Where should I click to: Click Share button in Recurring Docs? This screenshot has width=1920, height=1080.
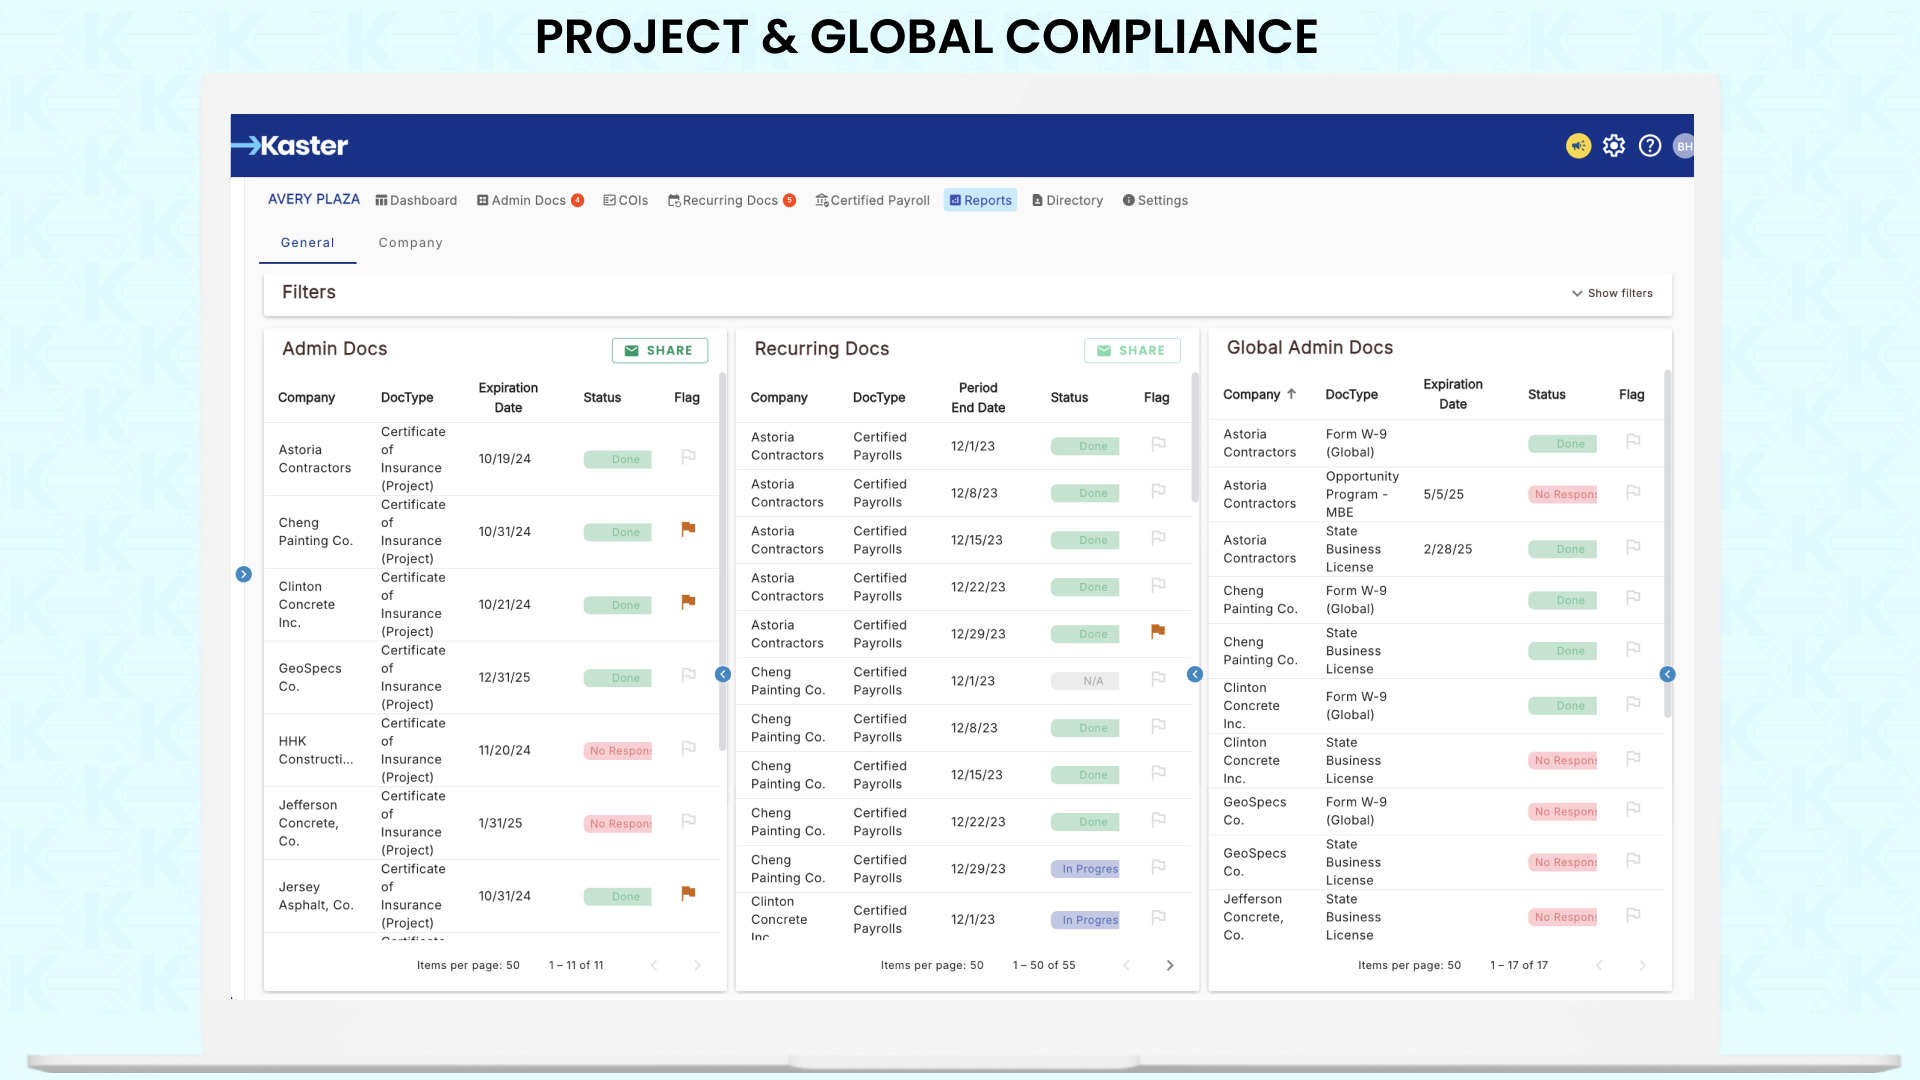pos(1132,351)
